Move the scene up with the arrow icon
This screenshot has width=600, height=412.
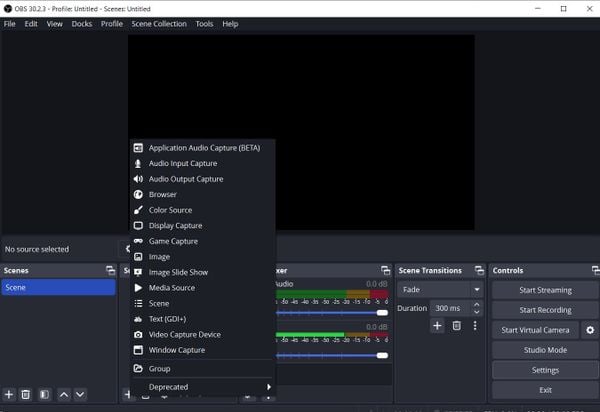click(64, 395)
